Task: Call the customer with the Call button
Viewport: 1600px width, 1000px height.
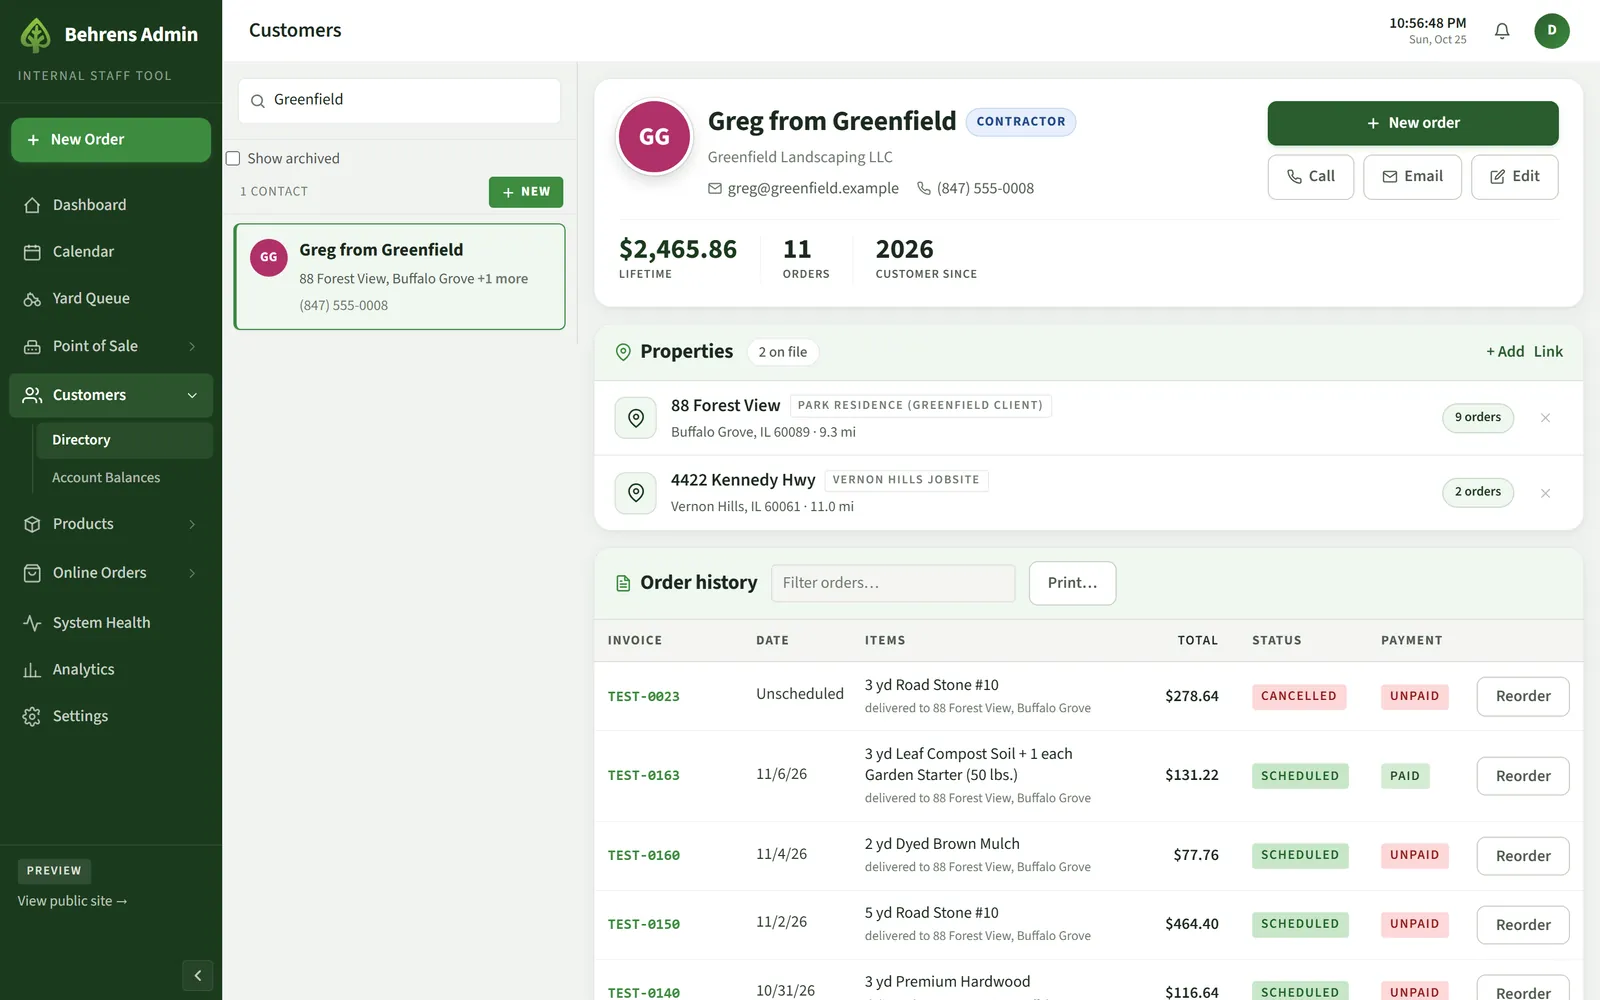Action: click(1311, 177)
